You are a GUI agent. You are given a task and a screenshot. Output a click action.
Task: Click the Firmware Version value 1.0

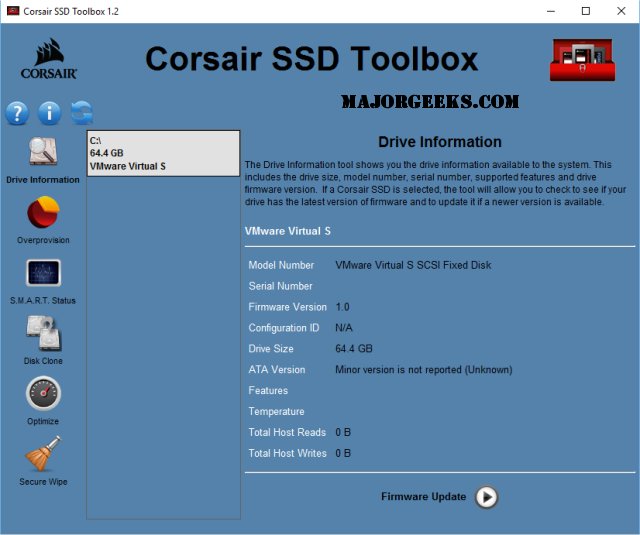pos(342,307)
